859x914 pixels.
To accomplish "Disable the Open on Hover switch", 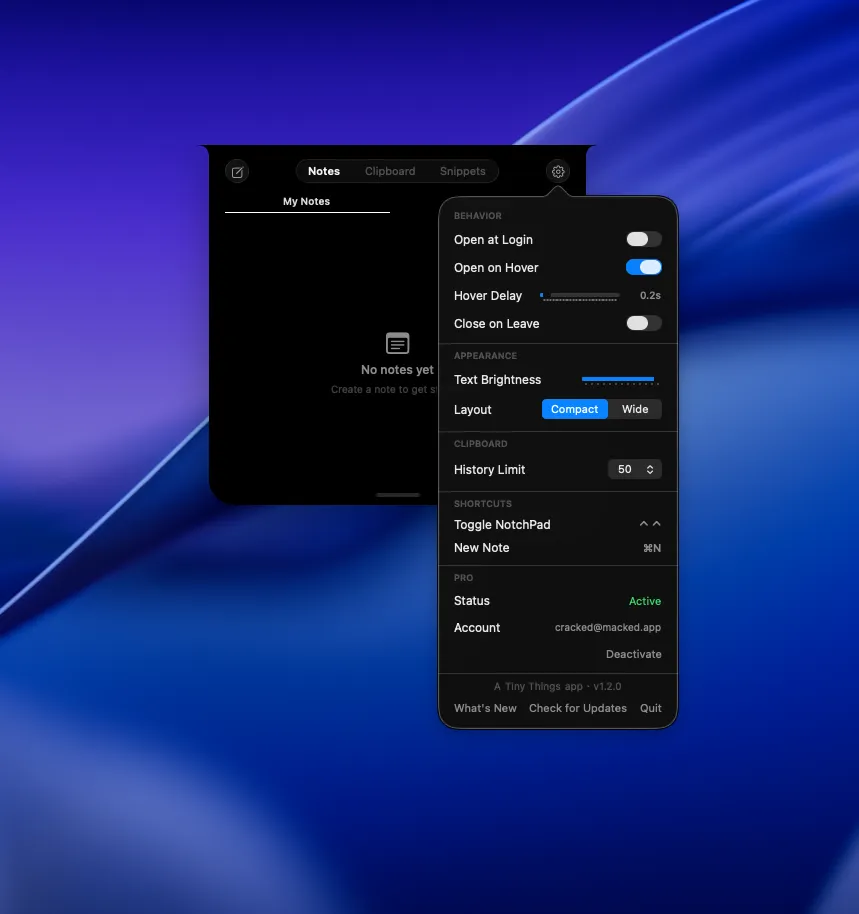I will coord(643,267).
